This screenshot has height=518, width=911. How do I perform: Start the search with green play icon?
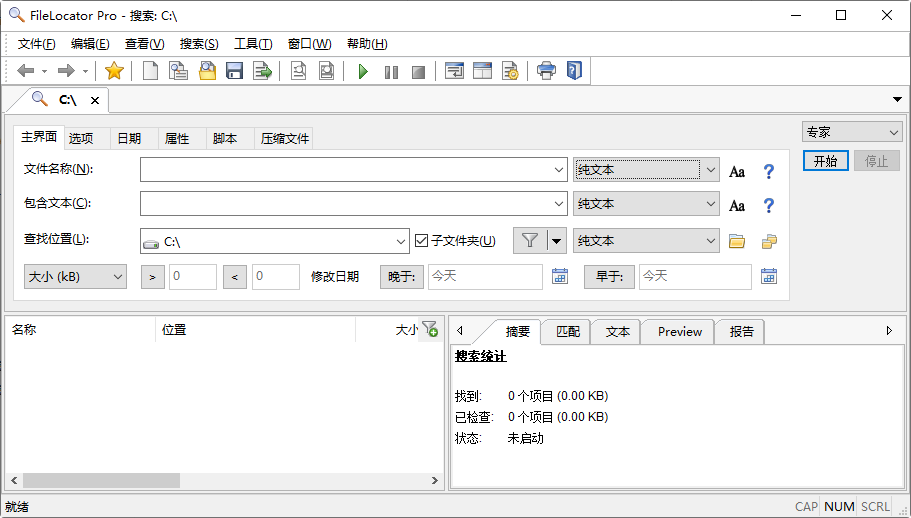coord(363,71)
